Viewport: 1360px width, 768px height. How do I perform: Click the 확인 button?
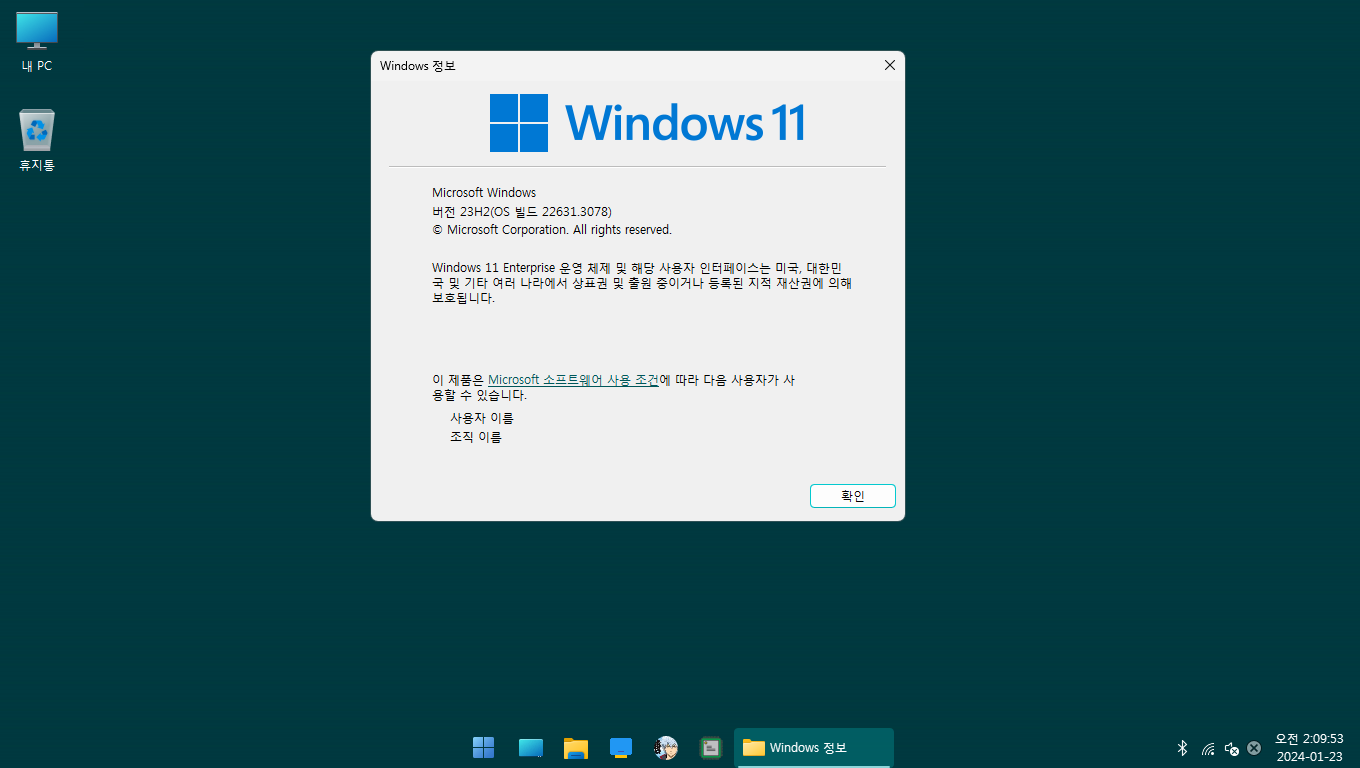coord(853,496)
